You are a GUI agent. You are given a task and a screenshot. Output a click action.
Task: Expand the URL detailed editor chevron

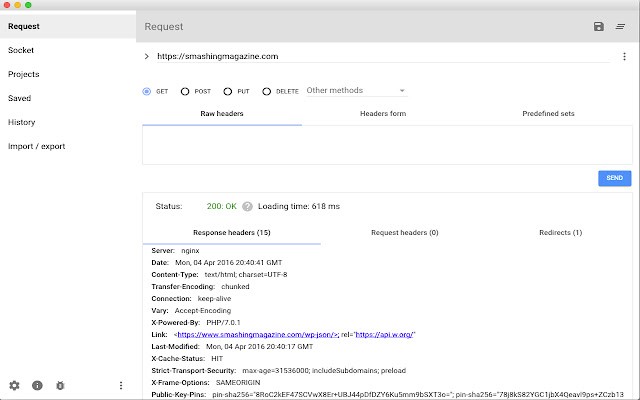point(146,57)
